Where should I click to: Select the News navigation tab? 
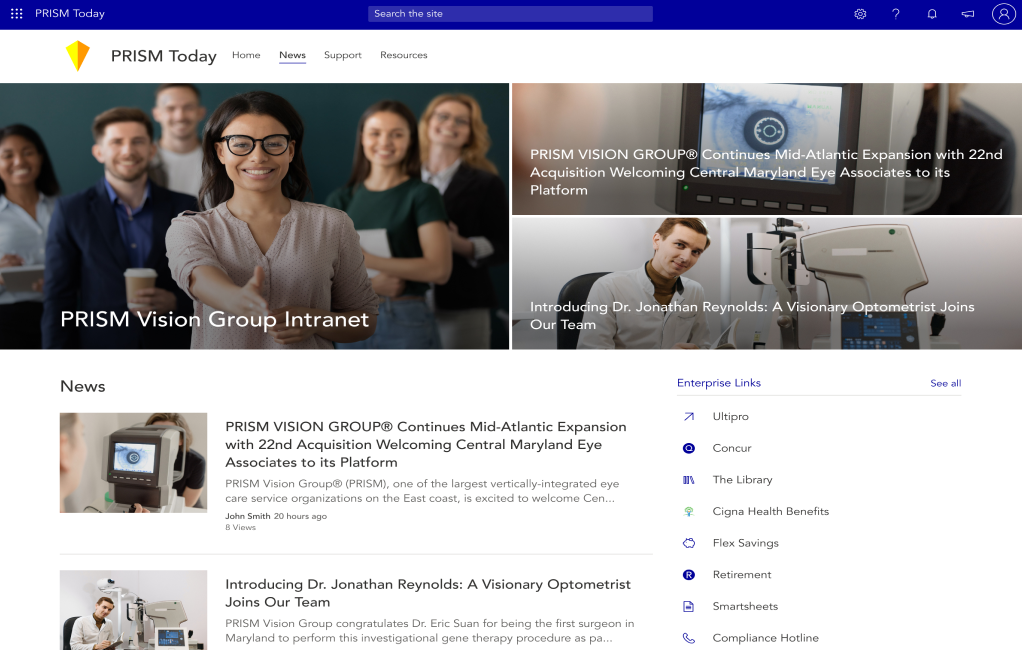(x=293, y=55)
